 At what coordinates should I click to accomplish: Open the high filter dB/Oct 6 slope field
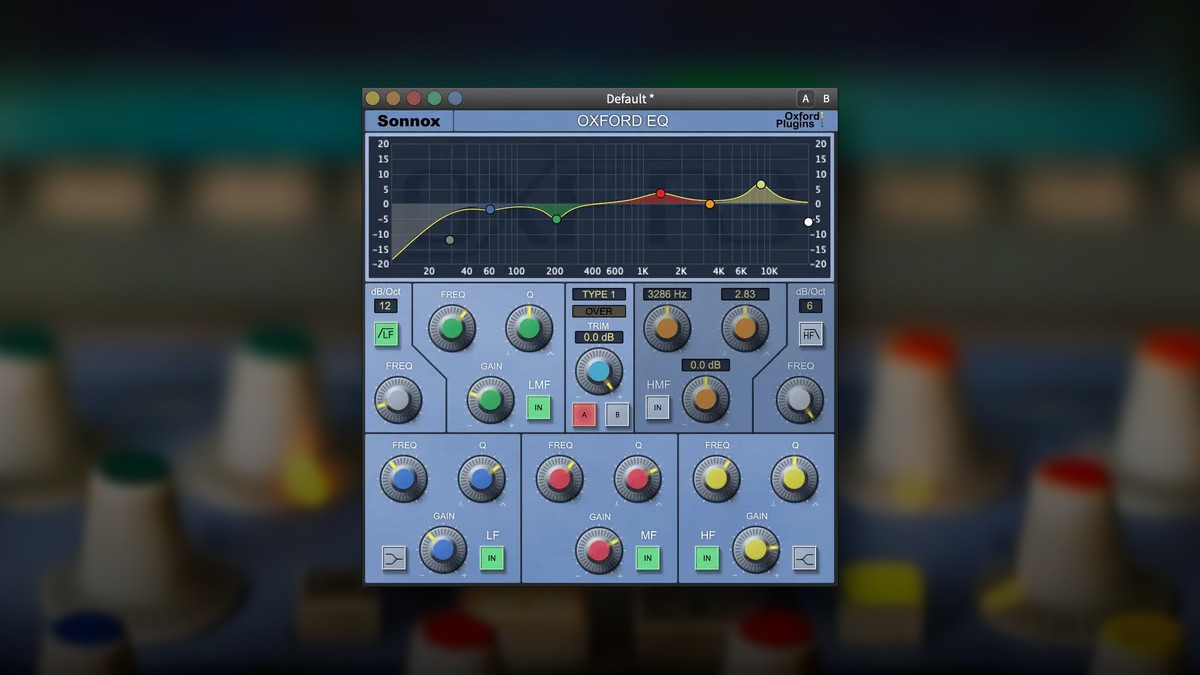810,306
